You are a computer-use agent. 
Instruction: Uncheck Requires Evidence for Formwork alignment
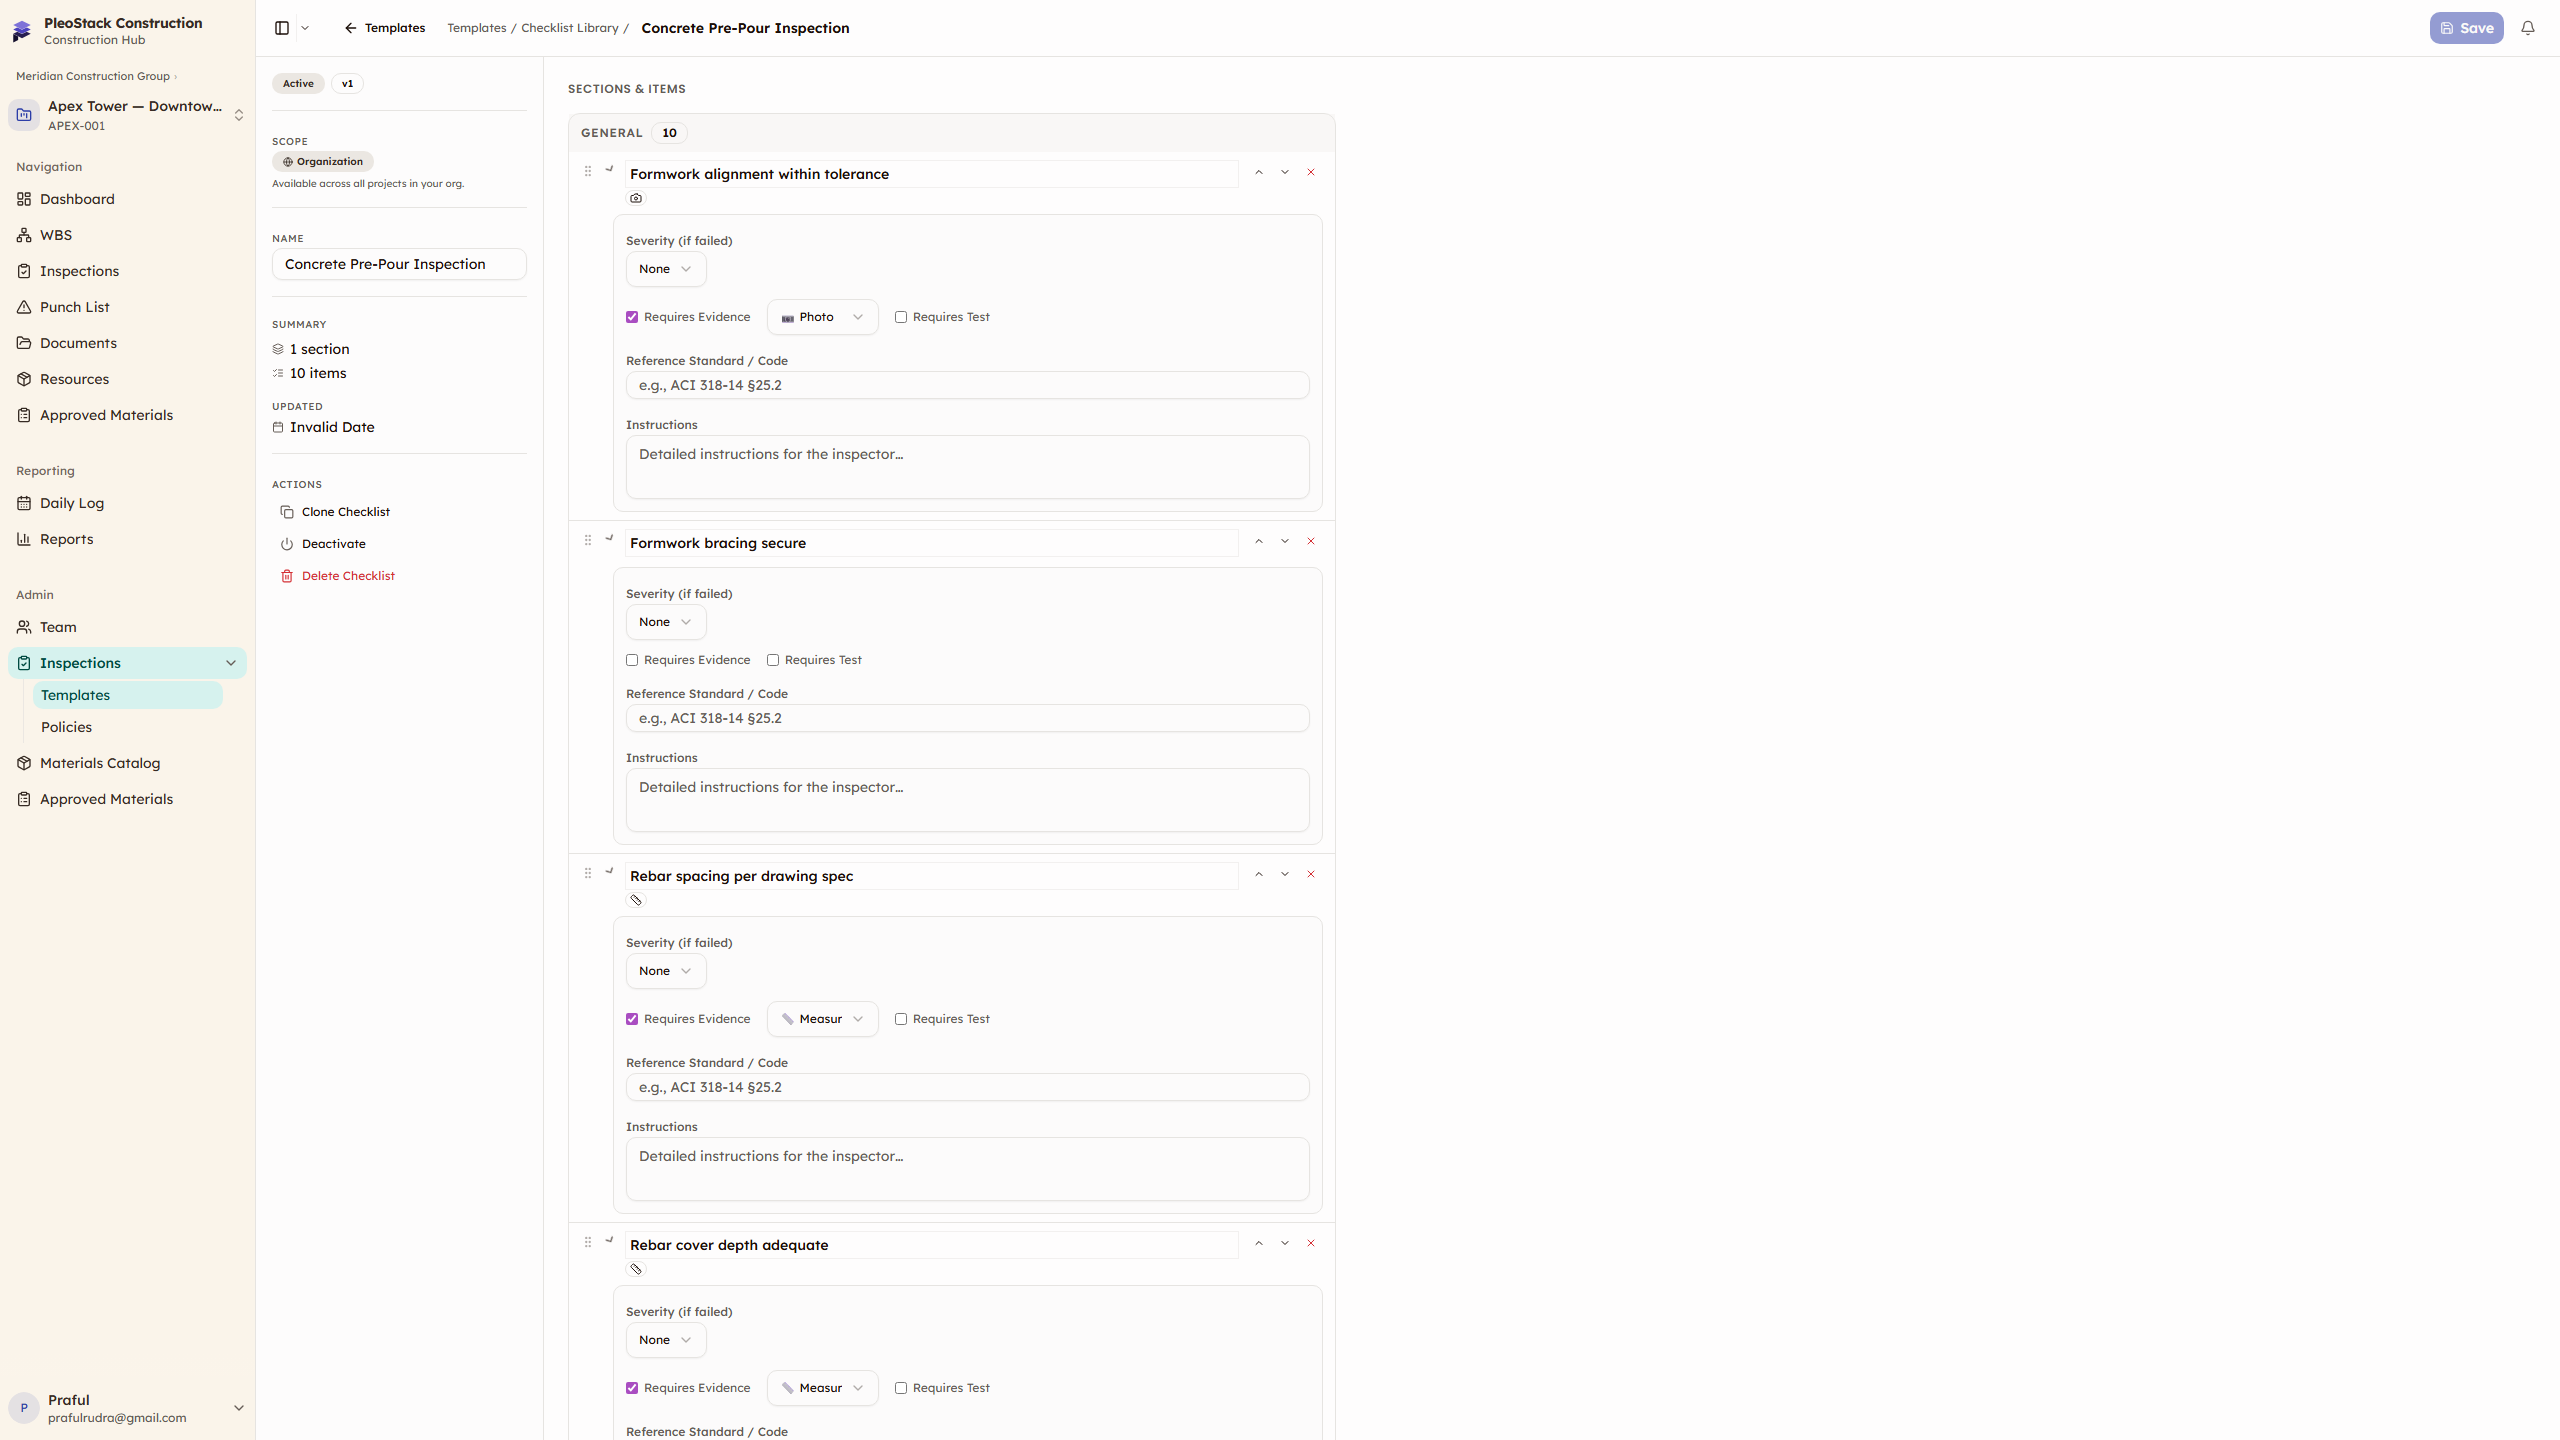pyautogui.click(x=632, y=317)
